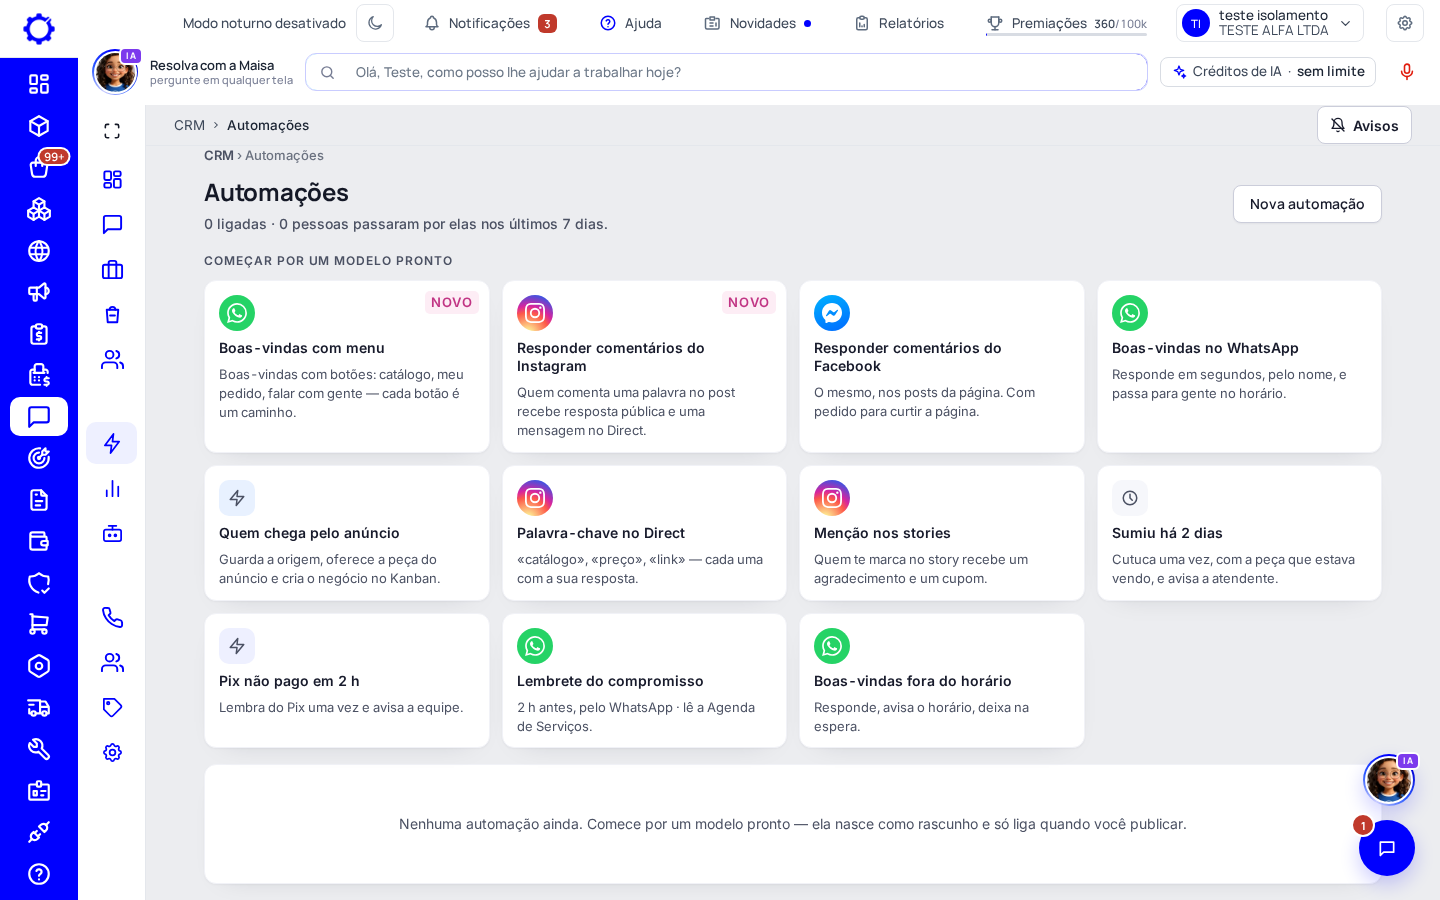Open delivery truck icon in blue sidebar
The image size is (1440, 900).
click(39, 708)
